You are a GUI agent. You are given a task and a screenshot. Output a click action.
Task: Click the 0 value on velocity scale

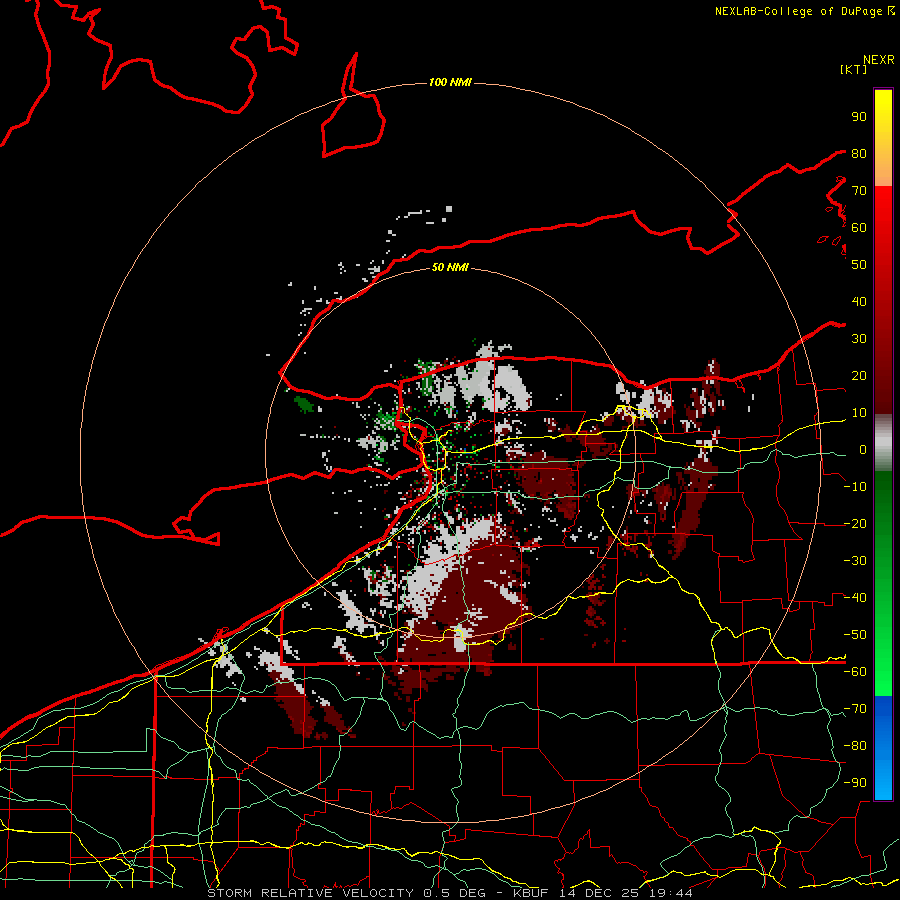click(863, 449)
